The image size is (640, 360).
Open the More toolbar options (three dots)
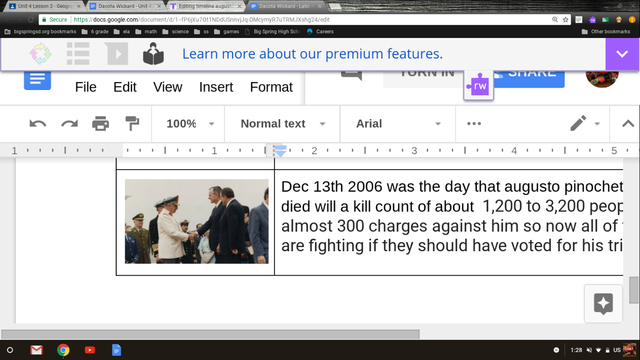474,124
